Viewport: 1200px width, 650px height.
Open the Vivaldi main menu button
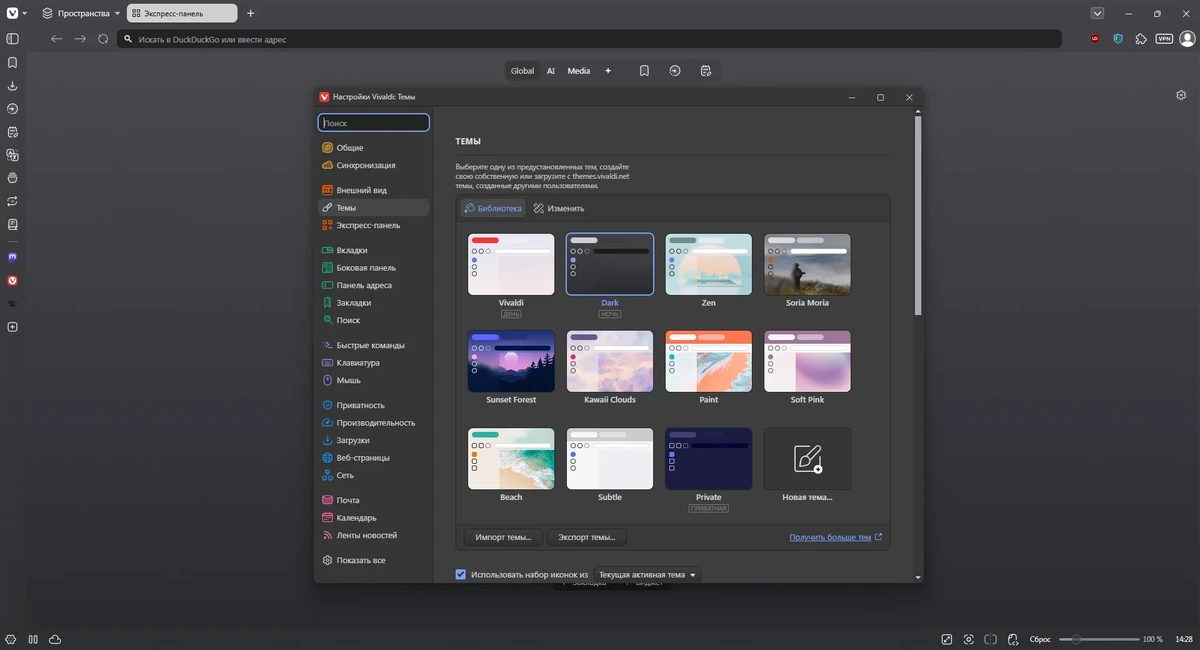coord(16,13)
